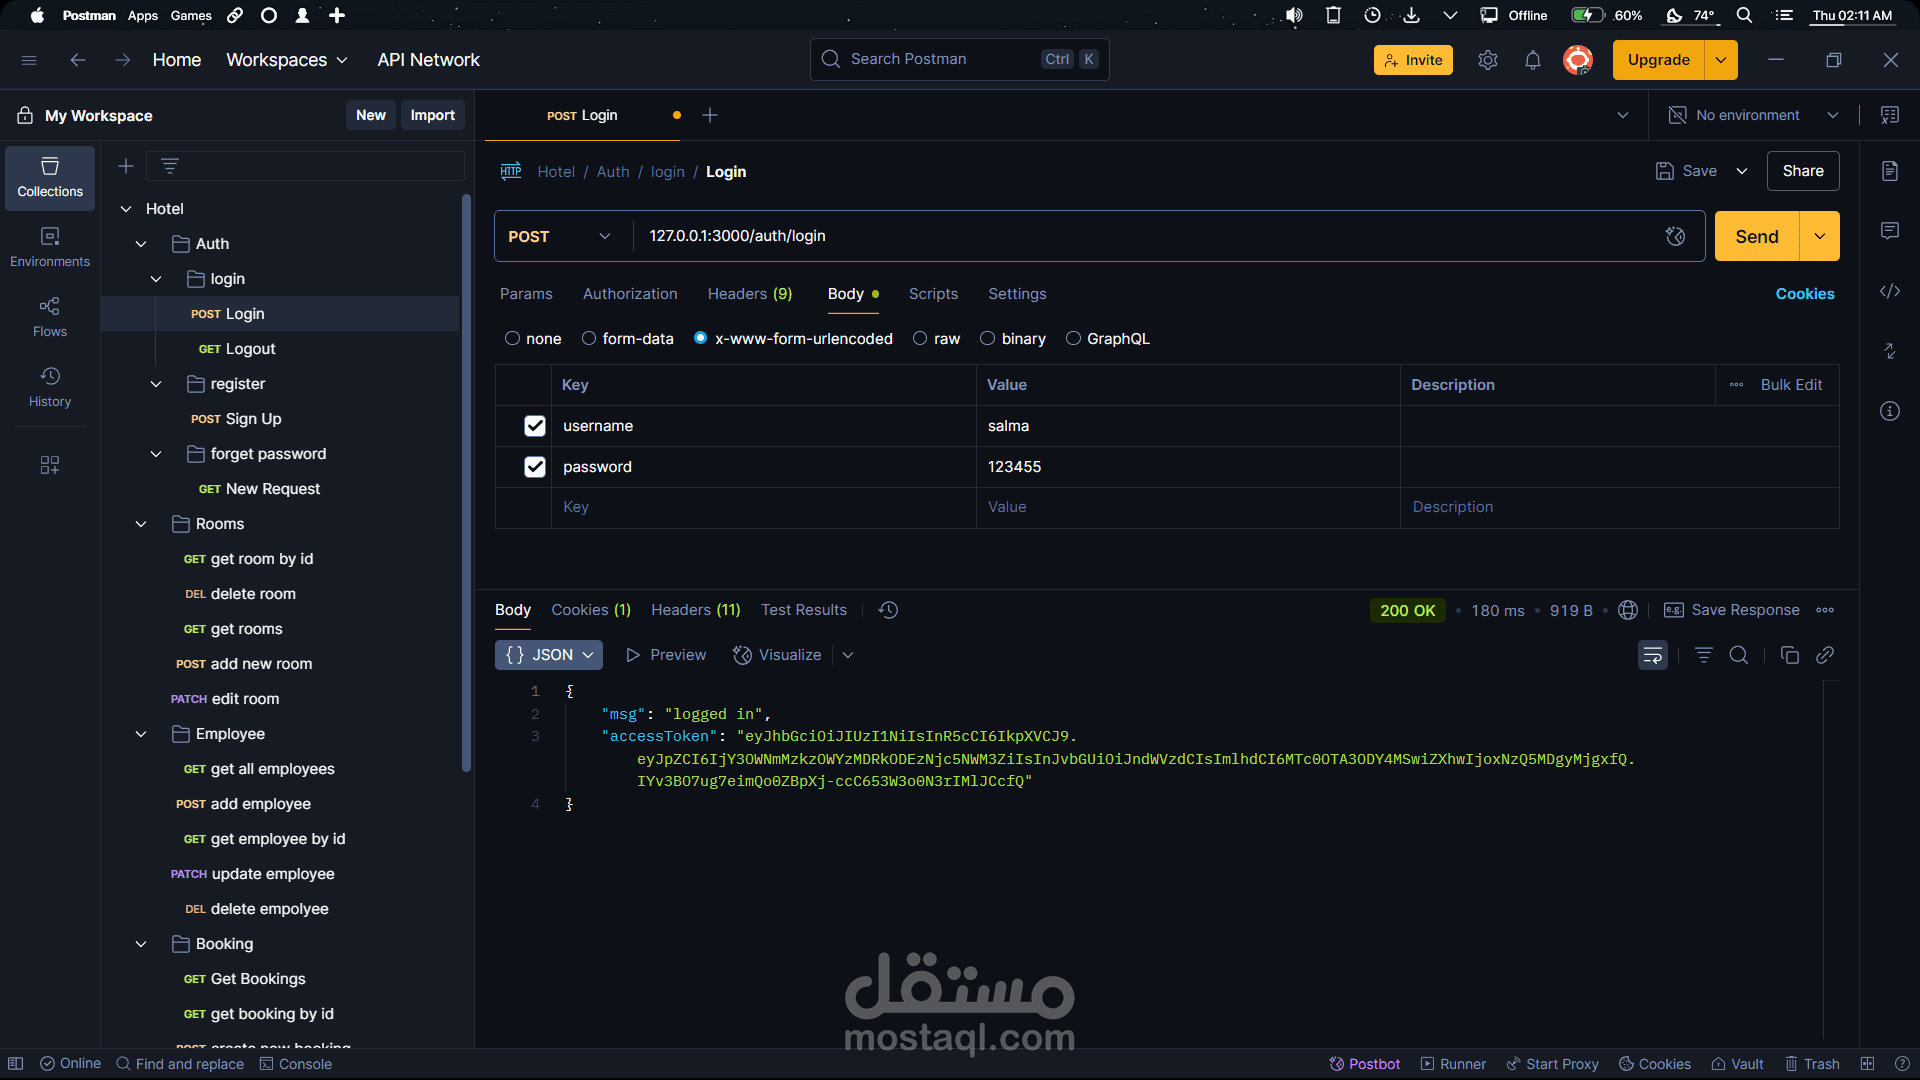The width and height of the screenshot is (1920, 1080).
Task: Open the Headers (9) request tab
Action: tap(750, 294)
